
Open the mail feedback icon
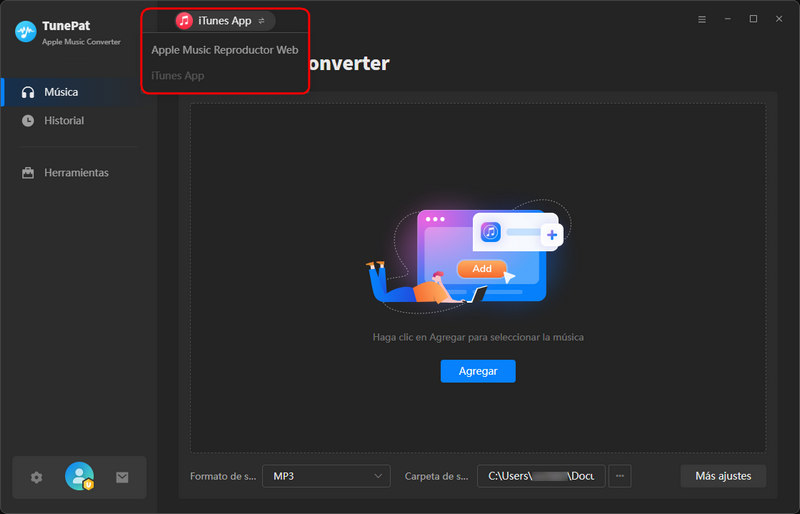click(122, 478)
